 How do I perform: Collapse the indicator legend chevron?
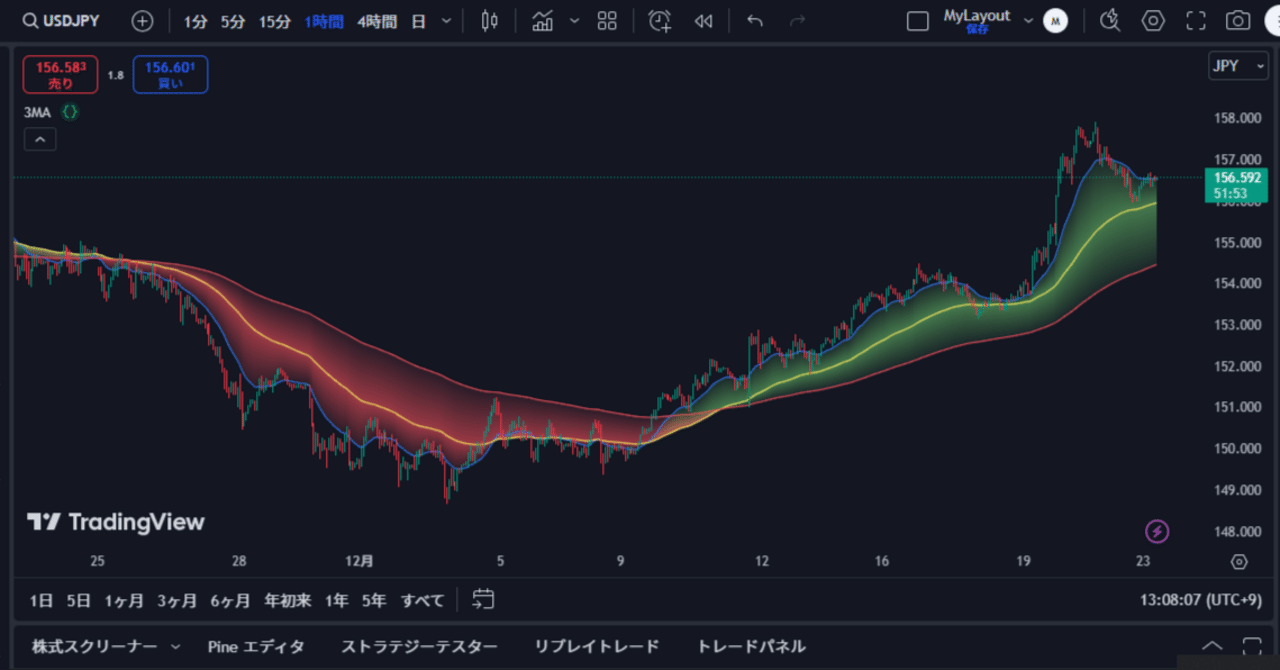point(40,140)
